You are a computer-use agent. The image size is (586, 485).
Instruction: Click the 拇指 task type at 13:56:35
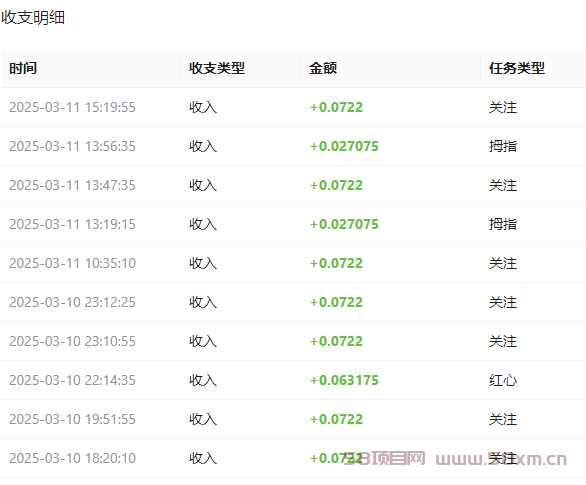[503, 146]
